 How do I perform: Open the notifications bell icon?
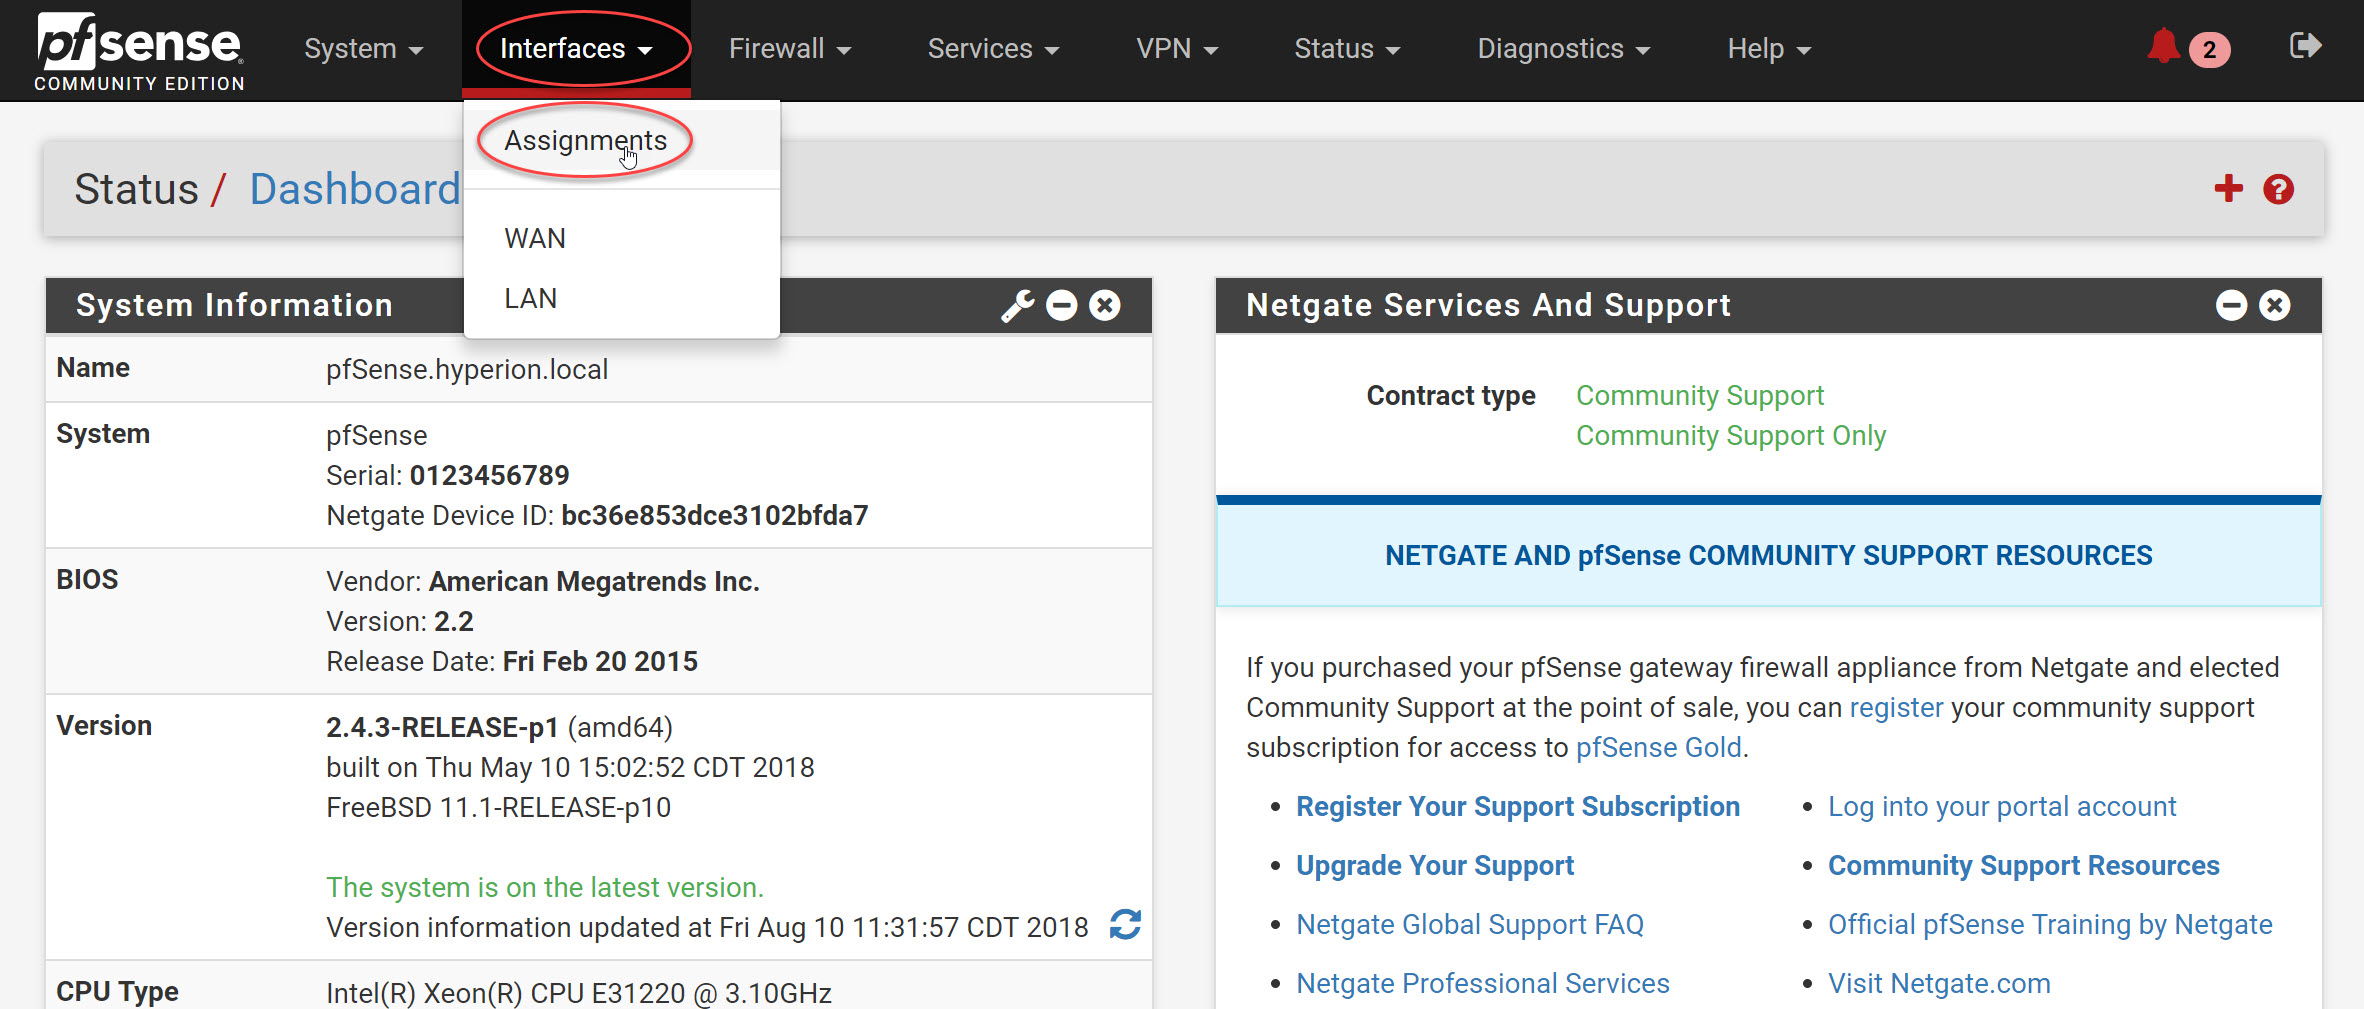(x=2163, y=46)
